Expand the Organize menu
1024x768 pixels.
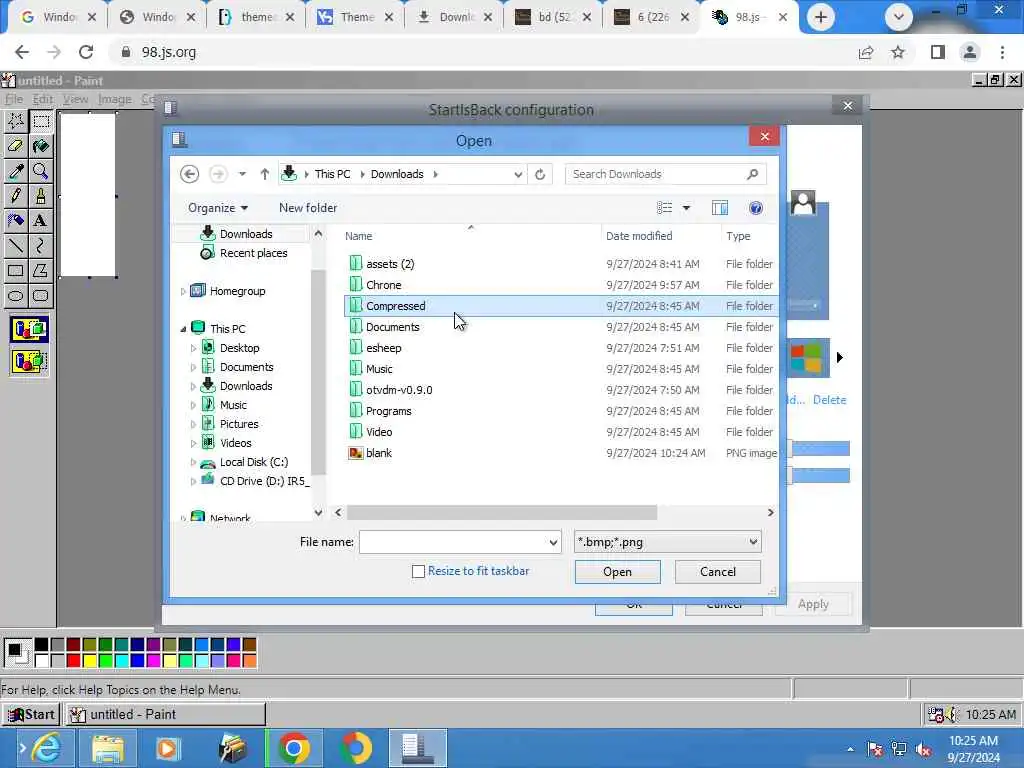[218, 208]
